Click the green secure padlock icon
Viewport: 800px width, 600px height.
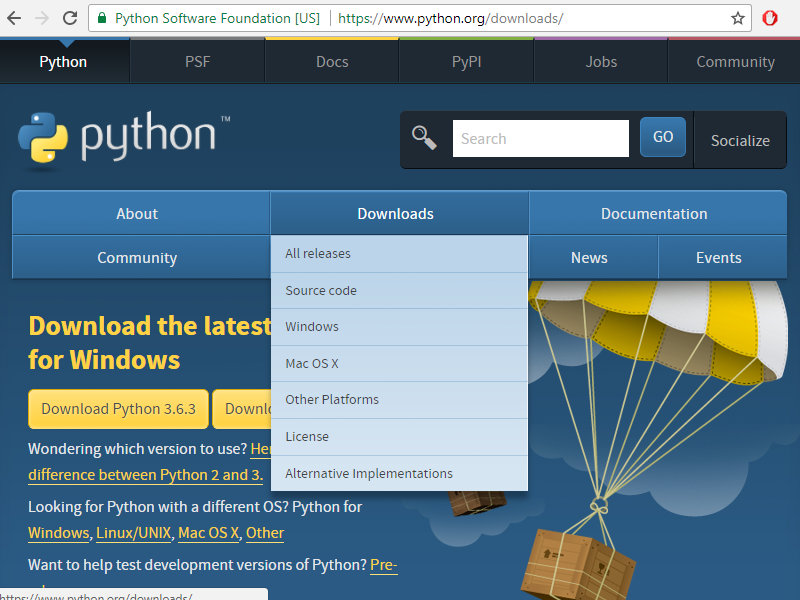tap(102, 18)
